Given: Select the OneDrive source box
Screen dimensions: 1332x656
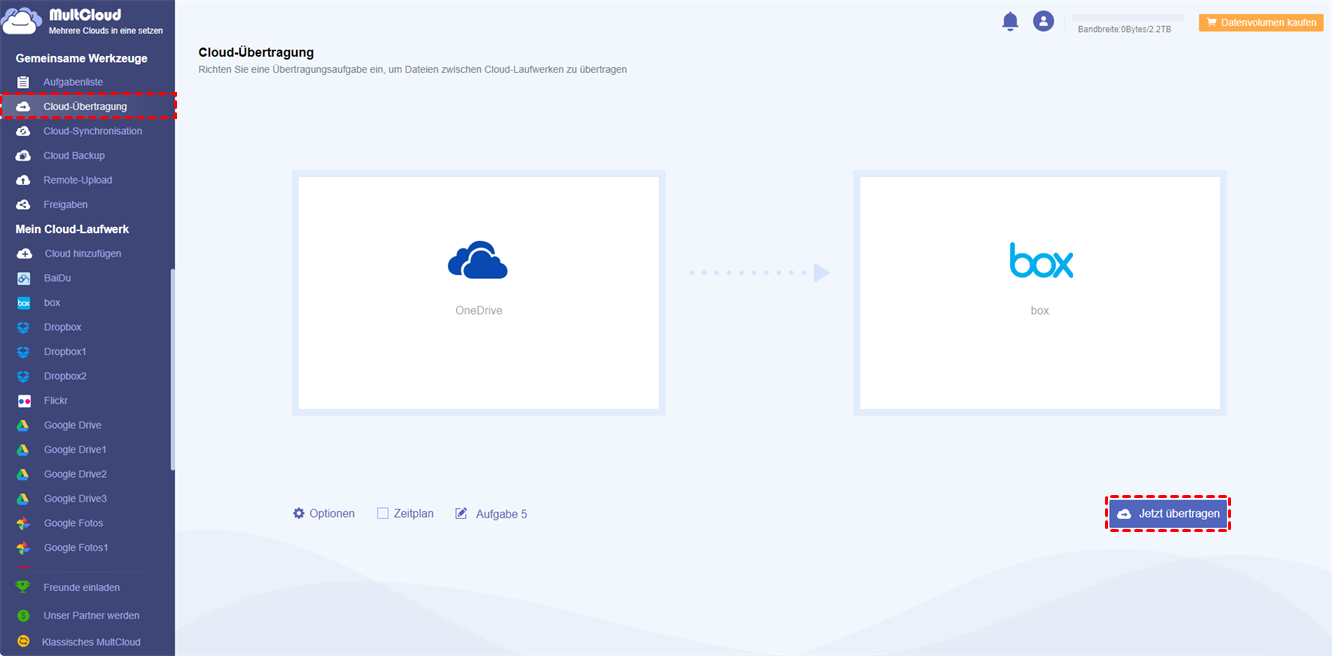Looking at the screenshot, I should pyautogui.click(x=479, y=293).
